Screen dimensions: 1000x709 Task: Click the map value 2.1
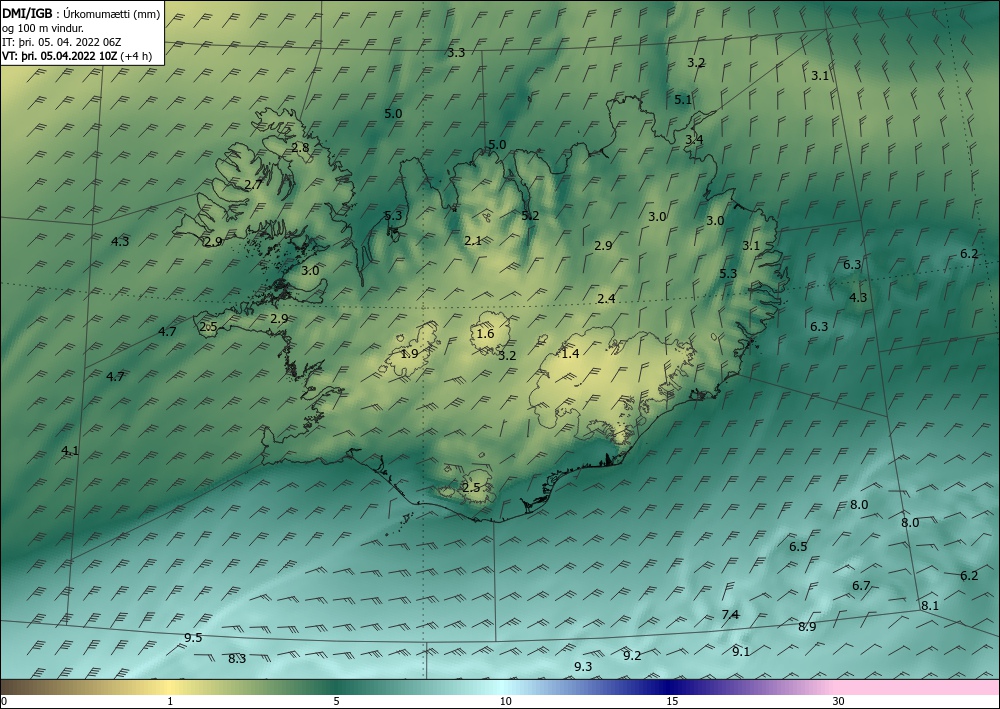point(473,240)
